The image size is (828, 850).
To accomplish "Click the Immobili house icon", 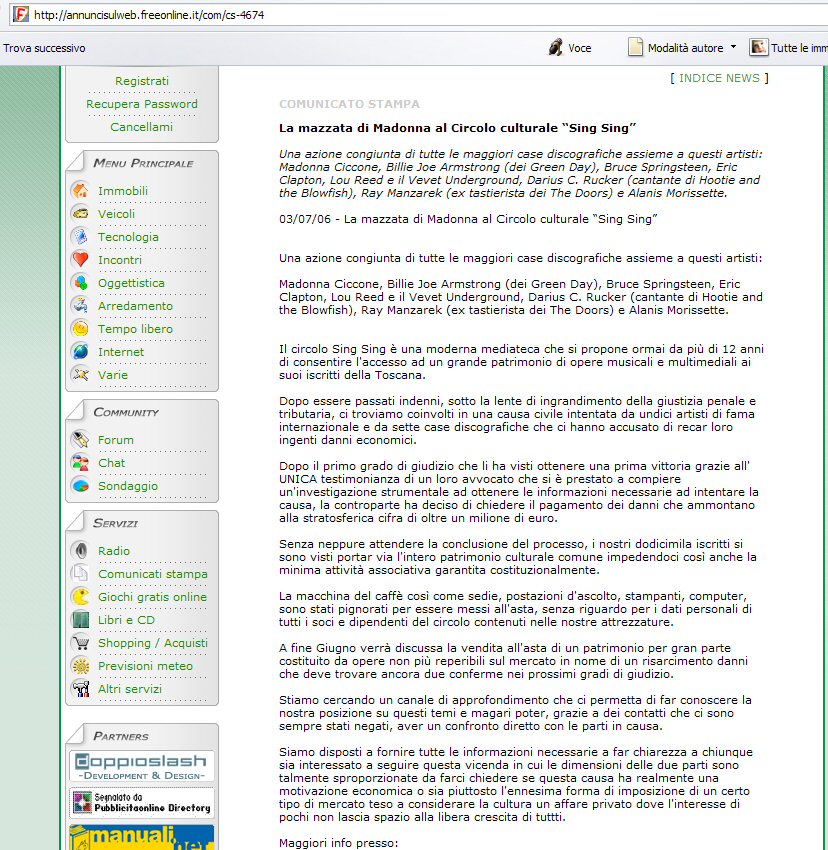I will point(80,190).
